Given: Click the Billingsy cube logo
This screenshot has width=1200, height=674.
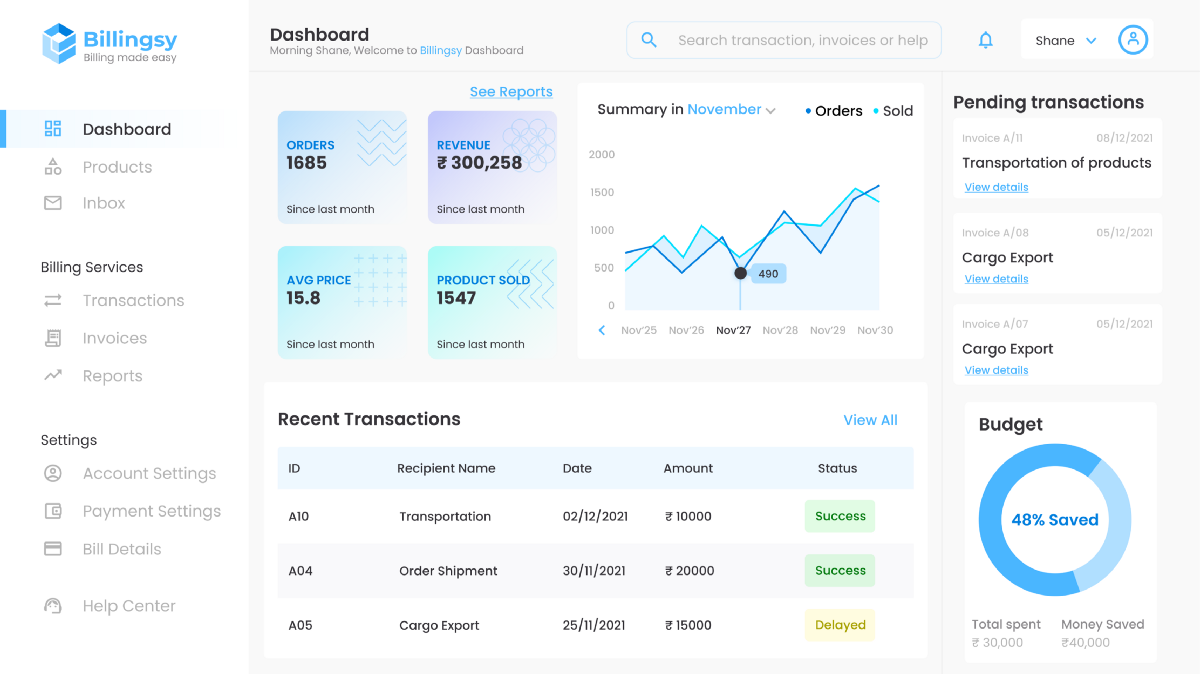Looking at the screenshot, I should tap(59, 43).
